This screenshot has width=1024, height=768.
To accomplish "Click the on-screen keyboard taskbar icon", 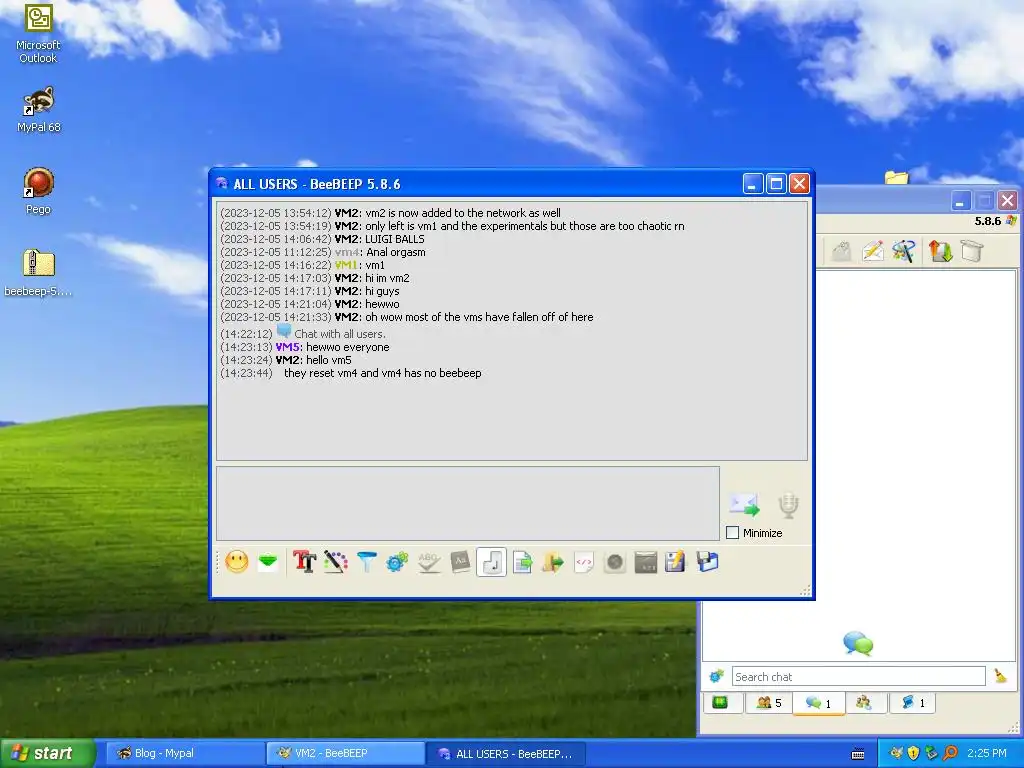I will pos(858,754).
